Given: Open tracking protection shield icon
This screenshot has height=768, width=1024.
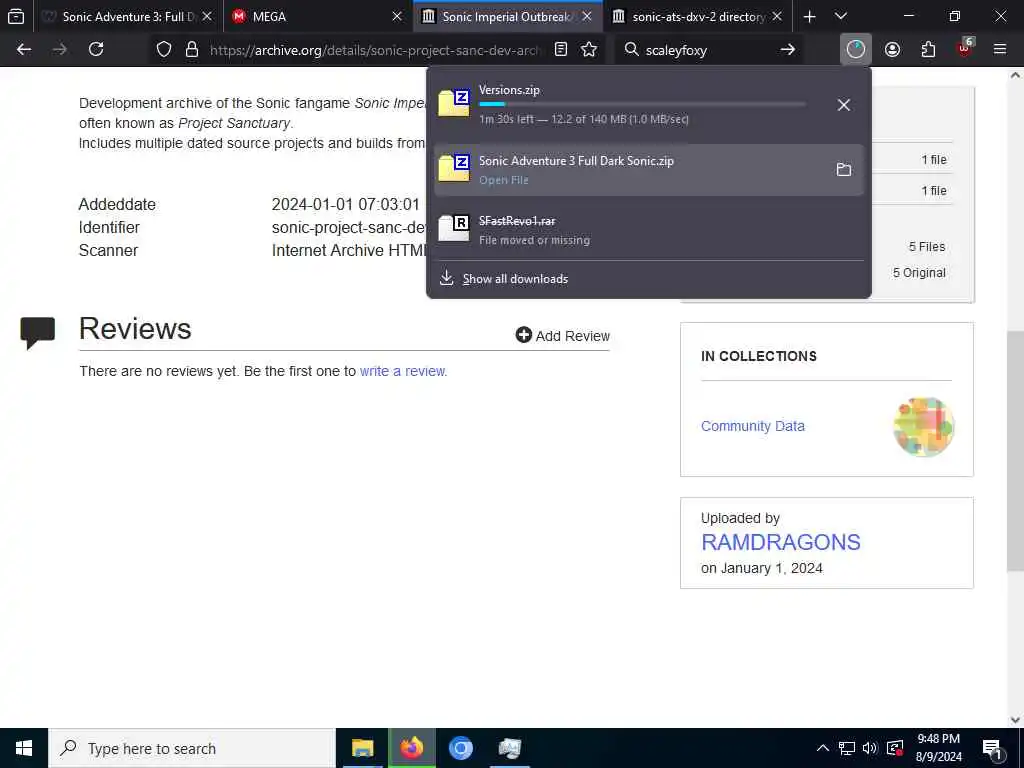Looking at the screenshot, I should point(164,50).
